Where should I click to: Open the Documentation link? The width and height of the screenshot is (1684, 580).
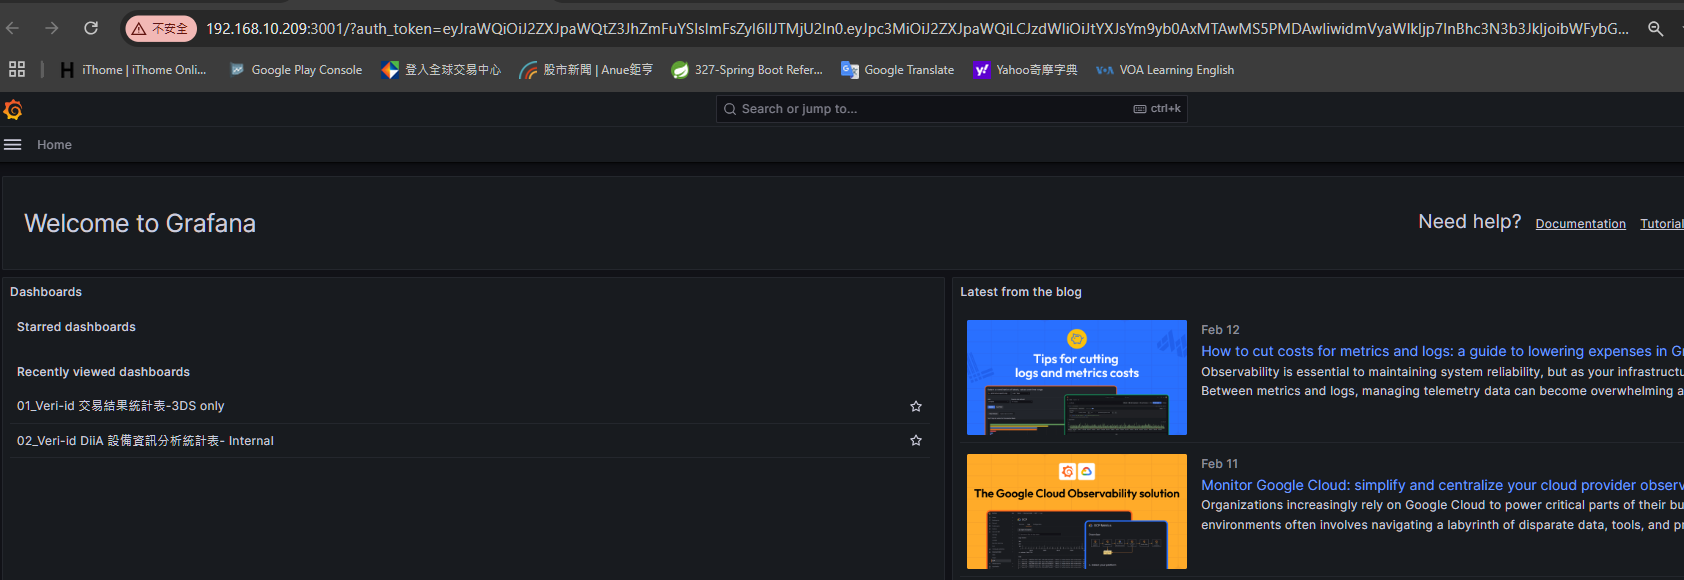click(1580, 224)
